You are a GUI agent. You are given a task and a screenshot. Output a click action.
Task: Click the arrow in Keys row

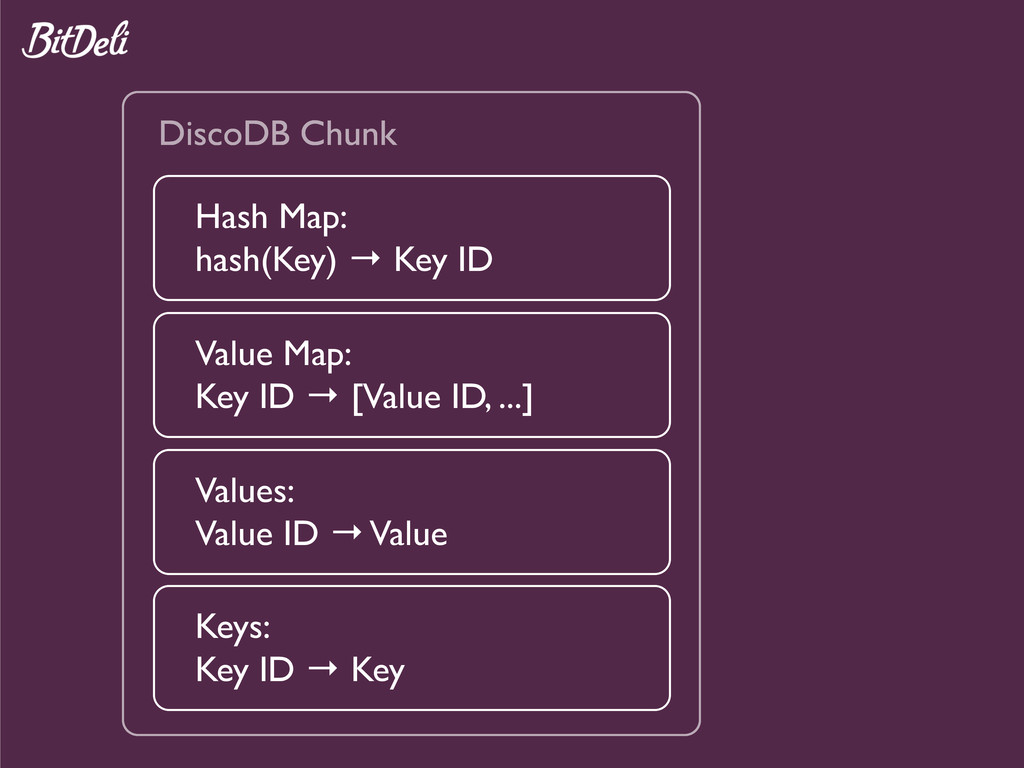point(323,668)
